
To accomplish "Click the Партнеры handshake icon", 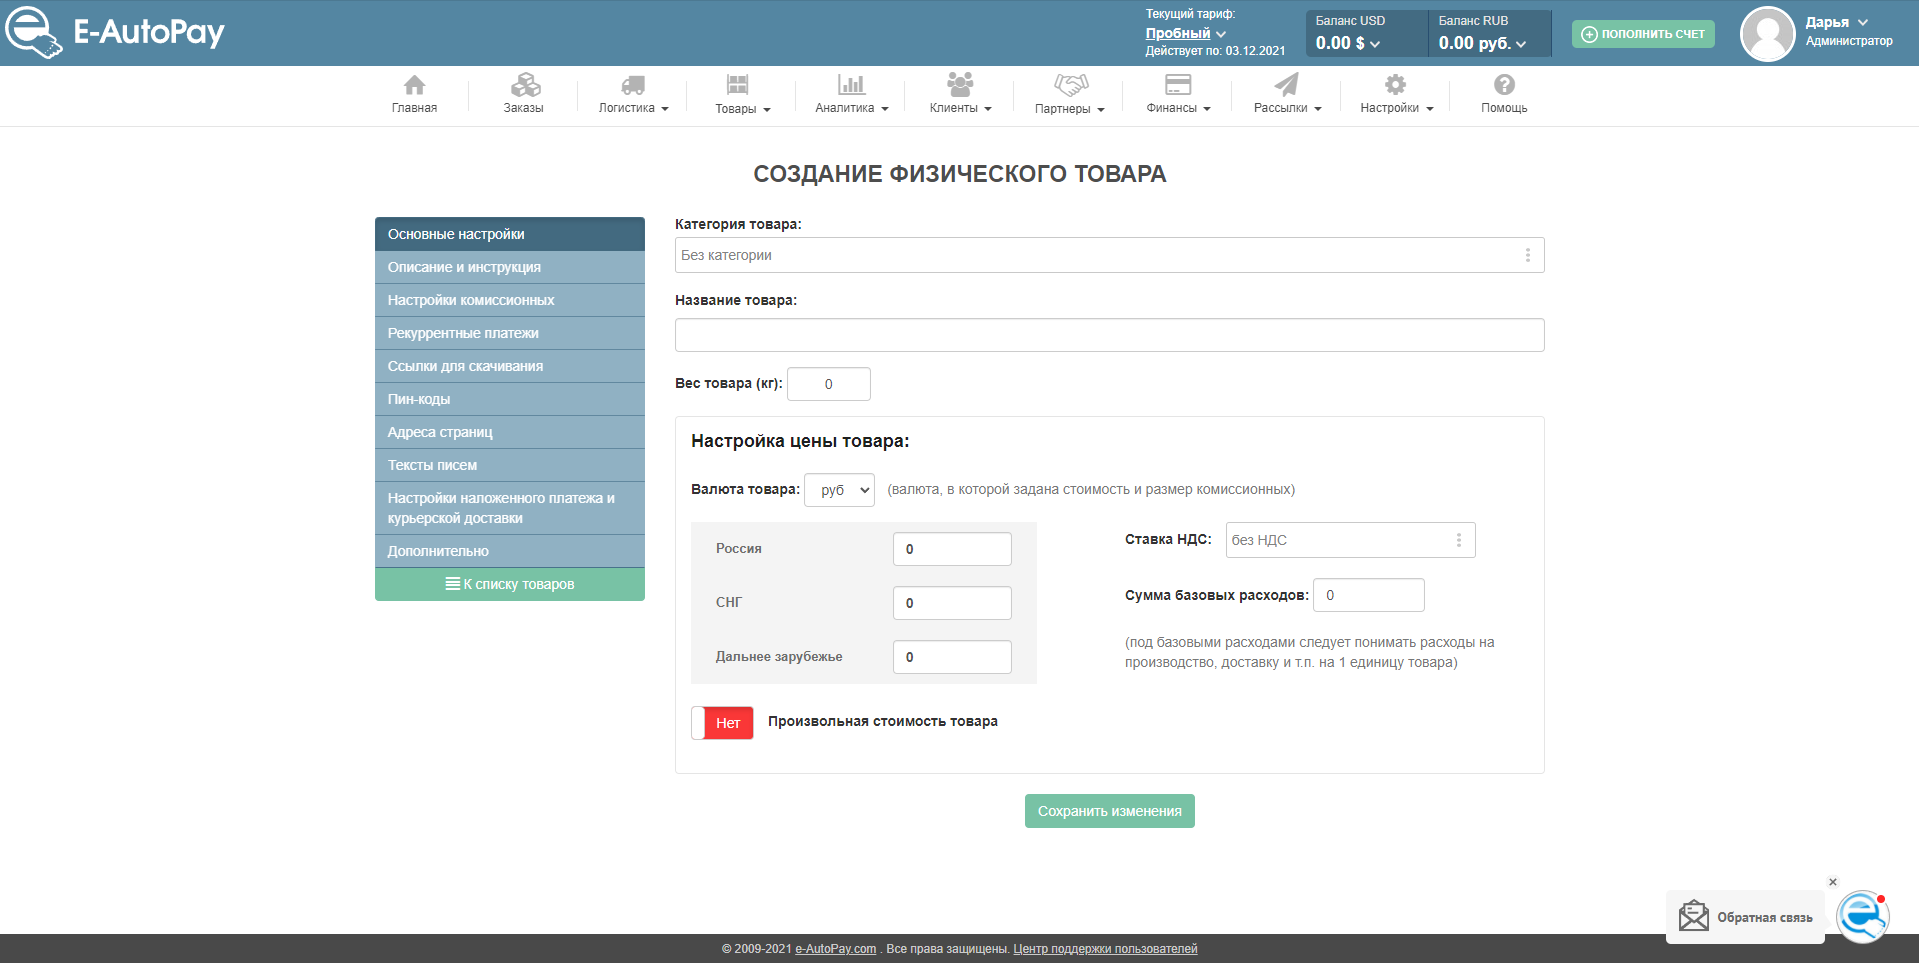I will tap(1071, 85).
